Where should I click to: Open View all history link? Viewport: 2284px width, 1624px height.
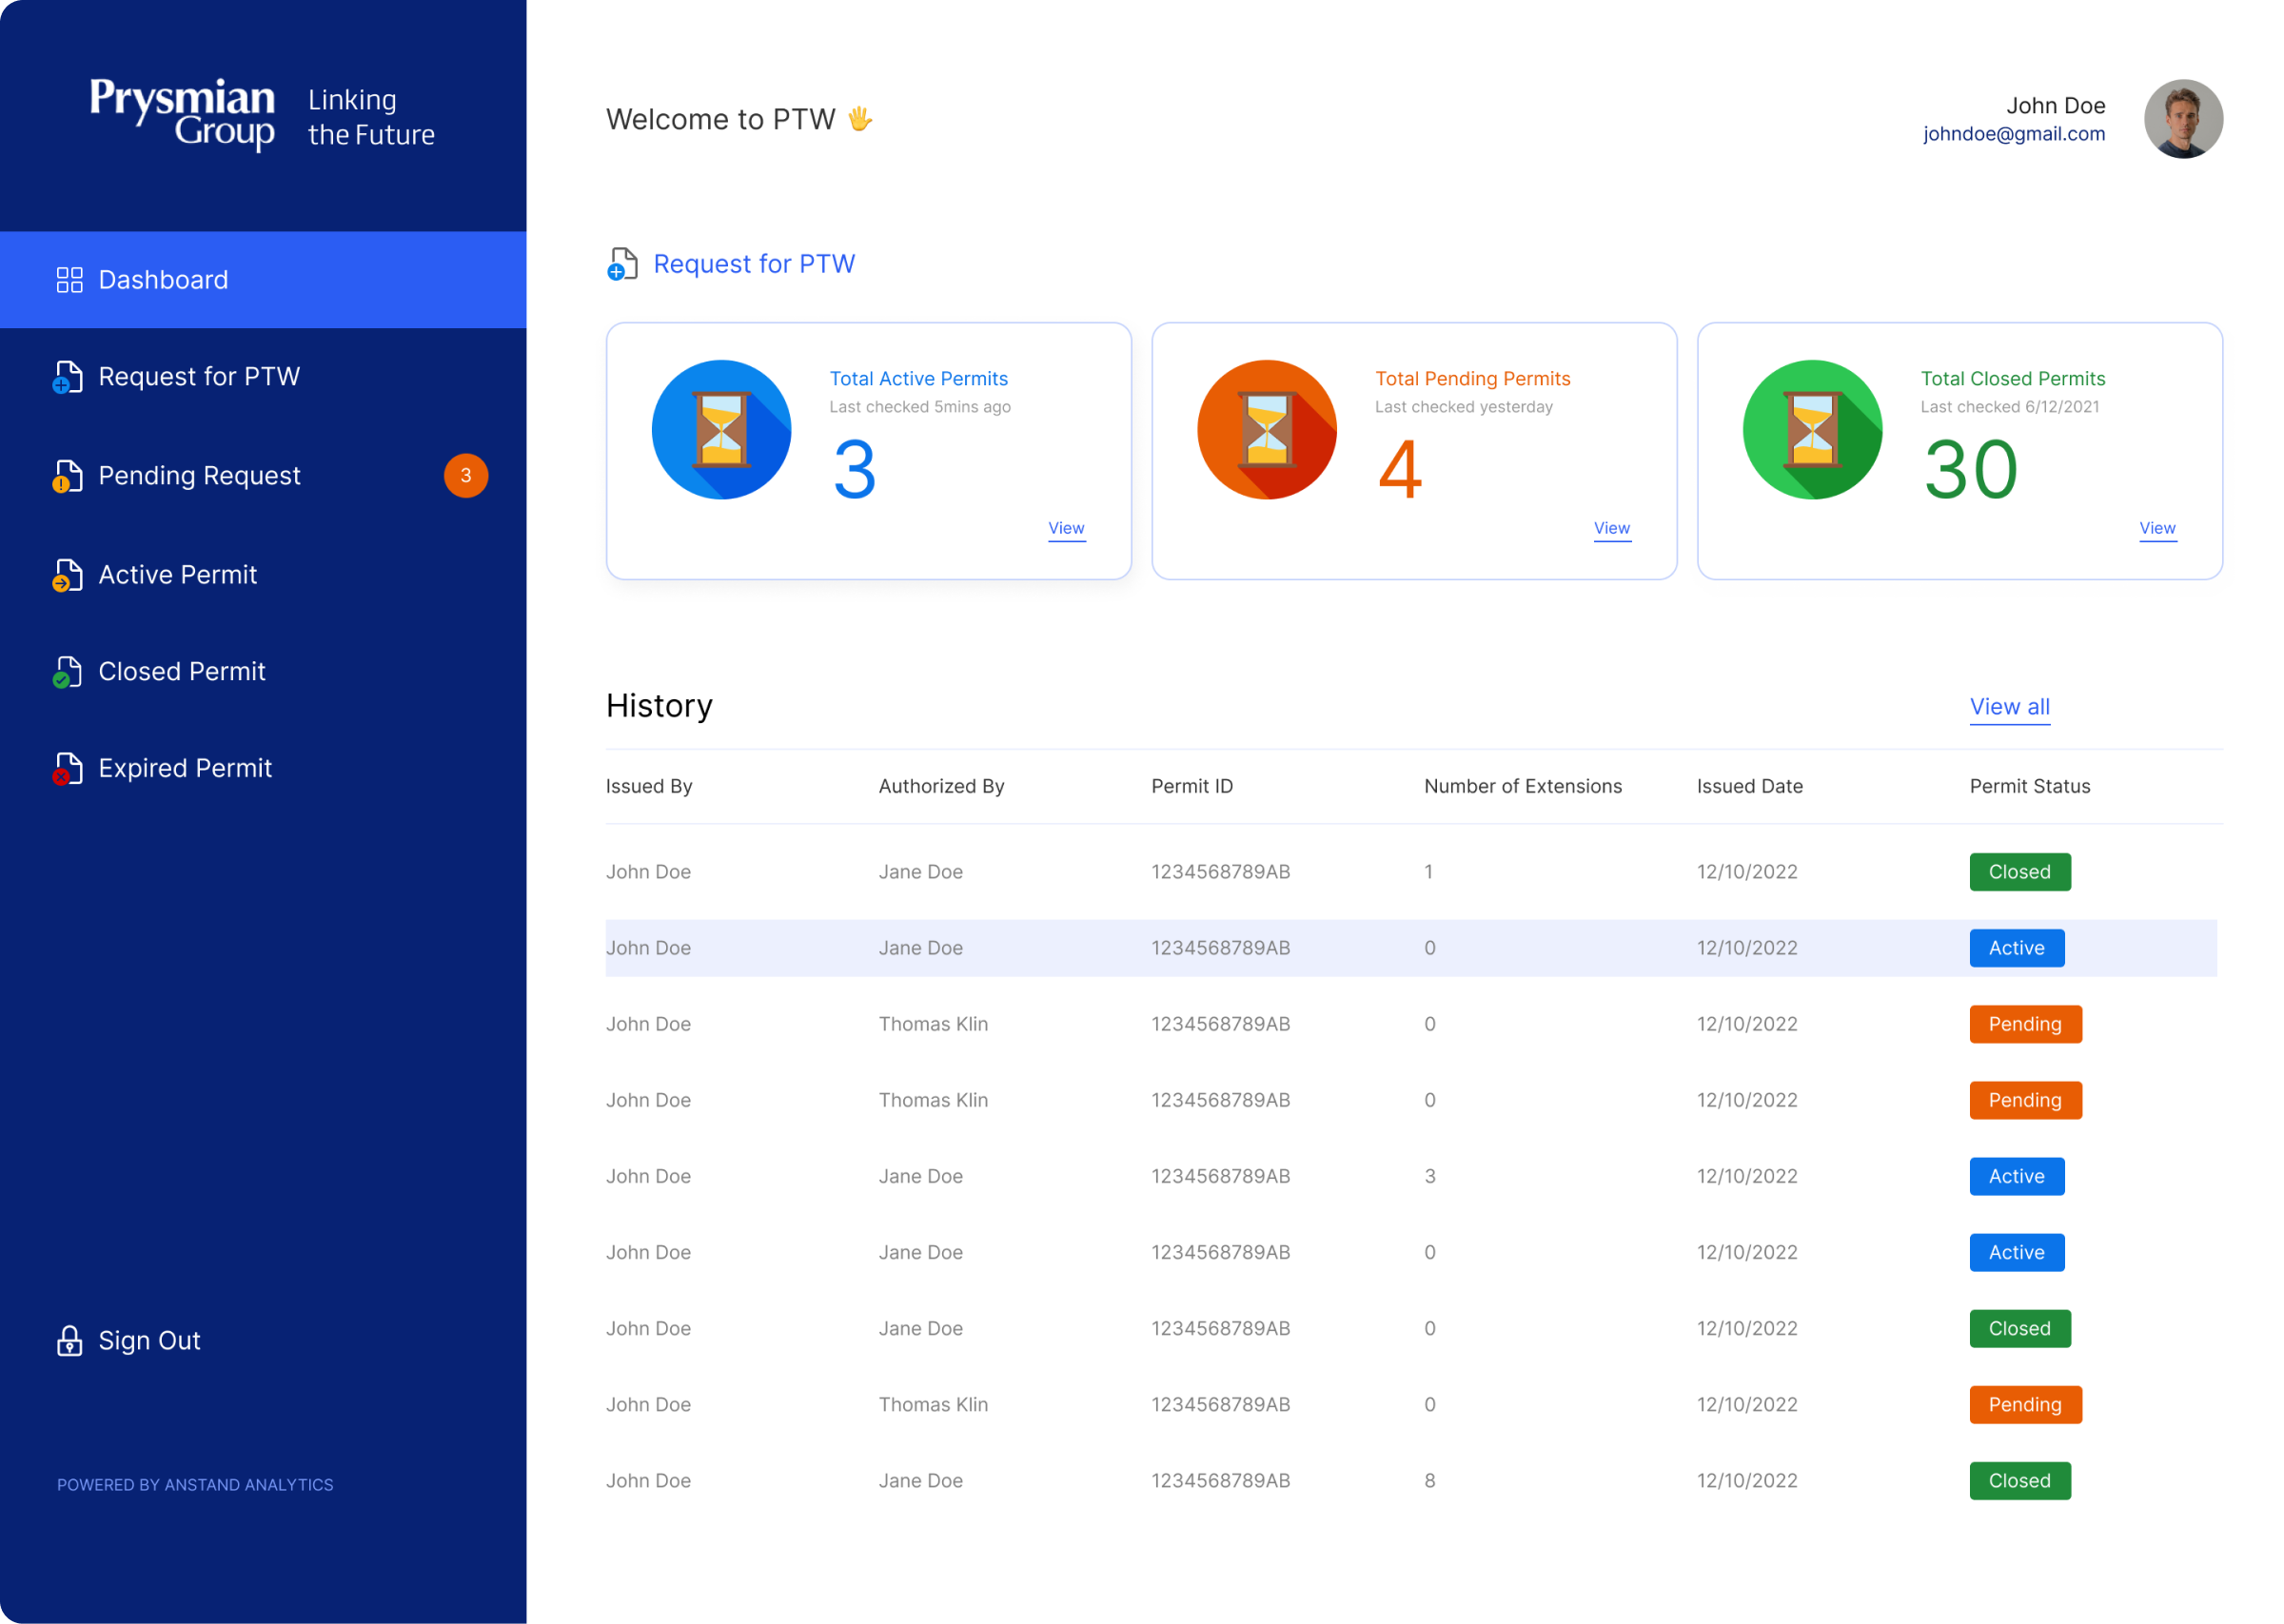(2009, 707)
